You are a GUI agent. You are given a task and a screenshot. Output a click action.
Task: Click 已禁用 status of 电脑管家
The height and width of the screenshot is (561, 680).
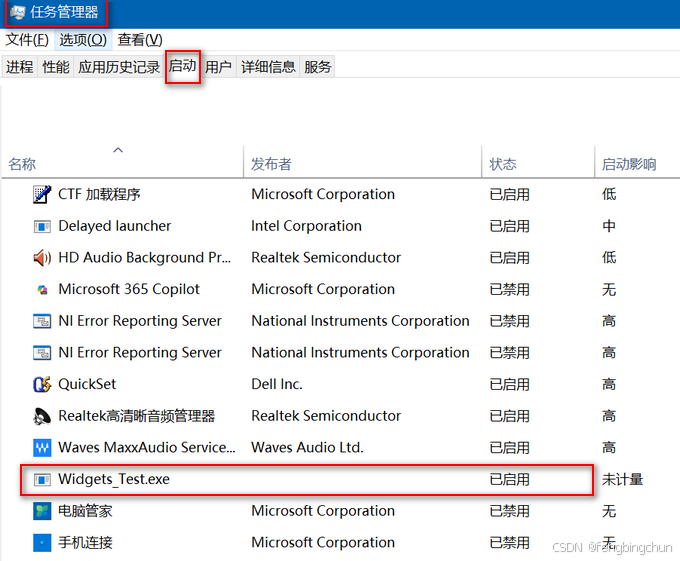(510, 511)
